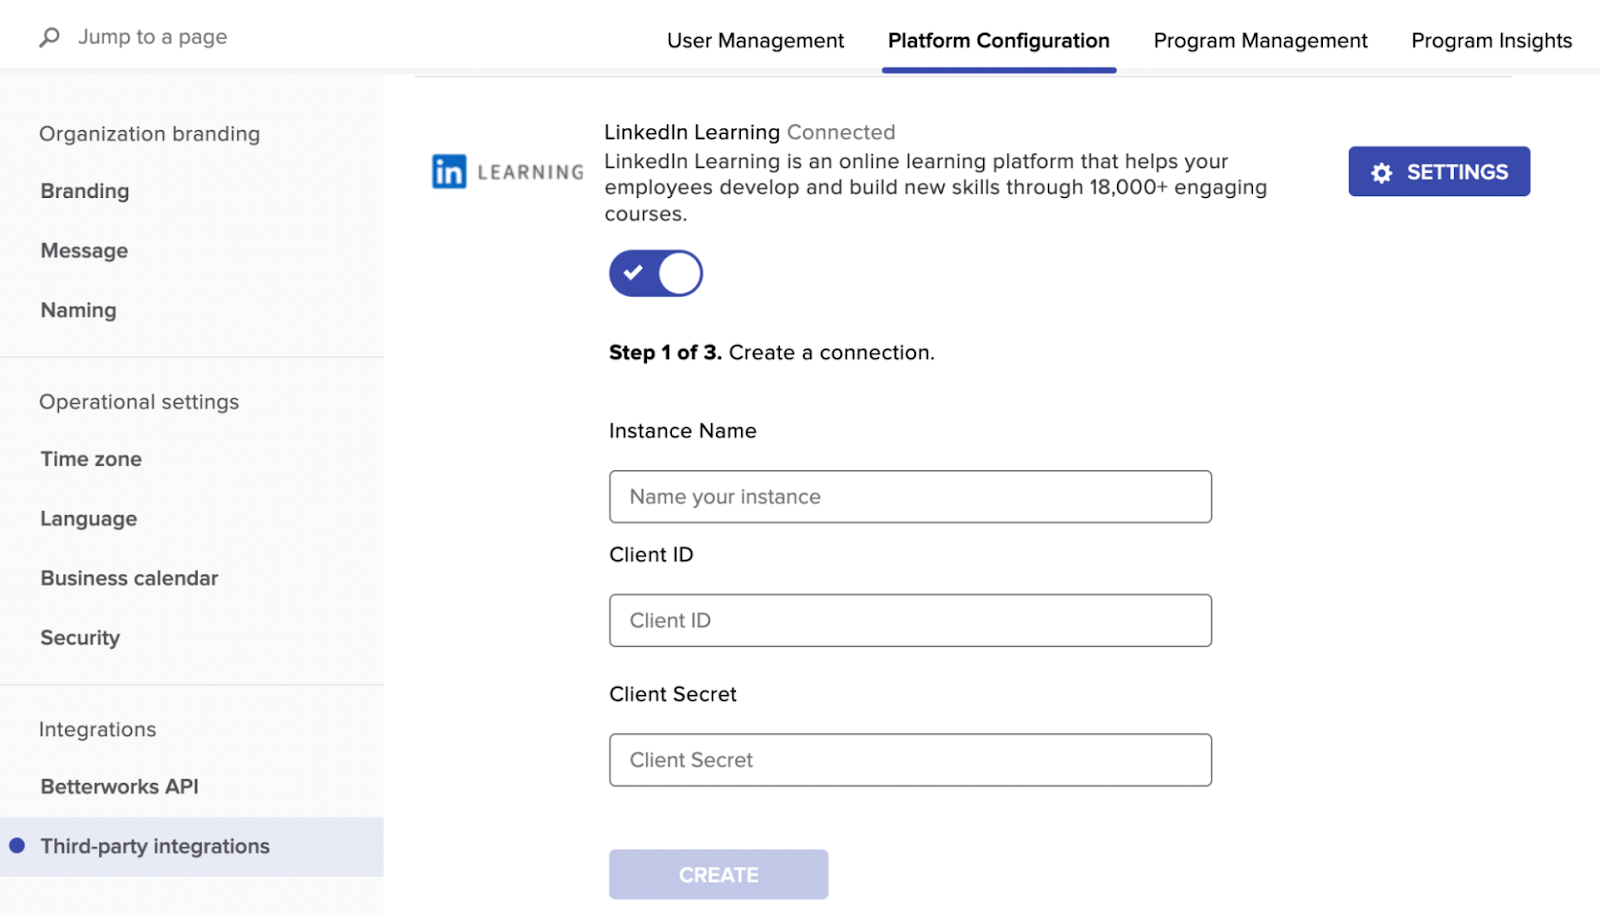Click the Integrations section heading
This screenshot has height=916, width=1600.
97,730
